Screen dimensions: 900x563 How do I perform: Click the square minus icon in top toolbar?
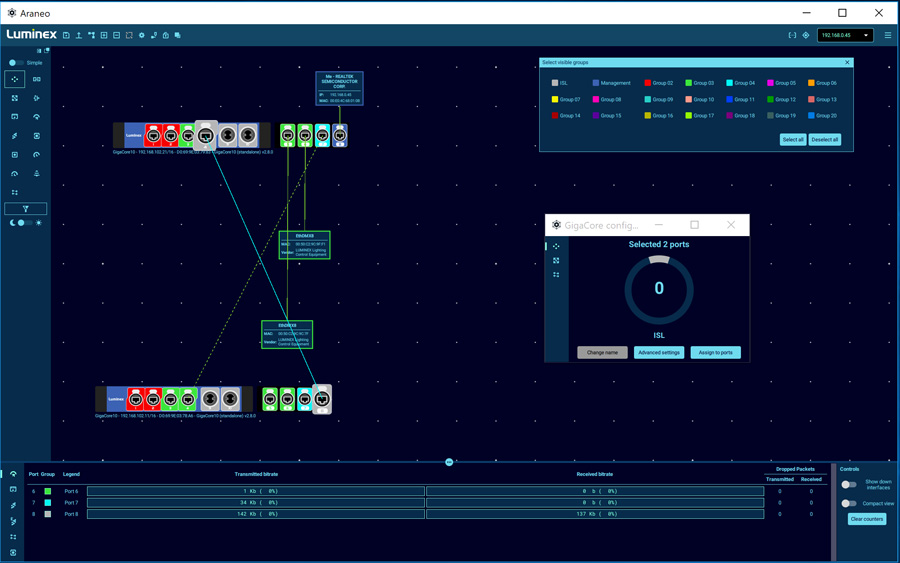tap(117, 36)
